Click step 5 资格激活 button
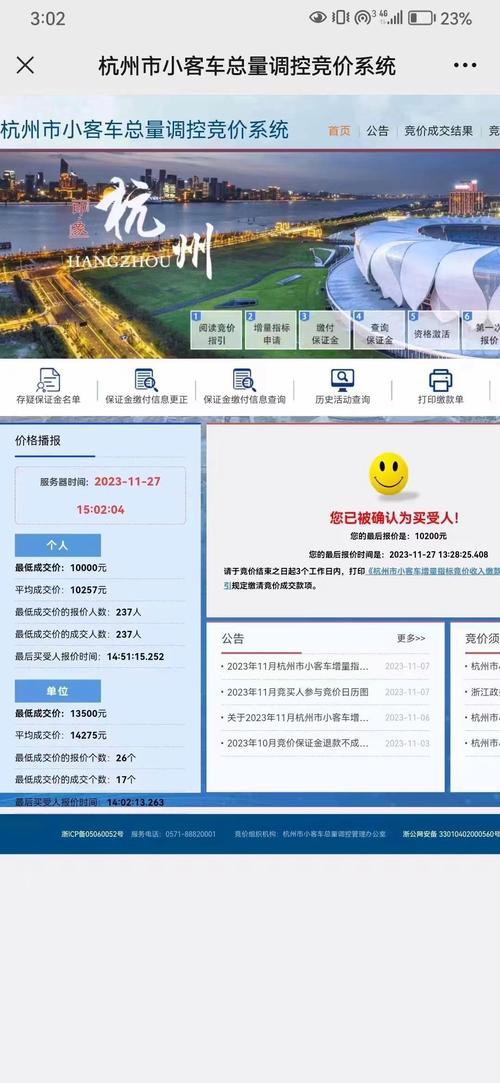 [x=433, y=331]
